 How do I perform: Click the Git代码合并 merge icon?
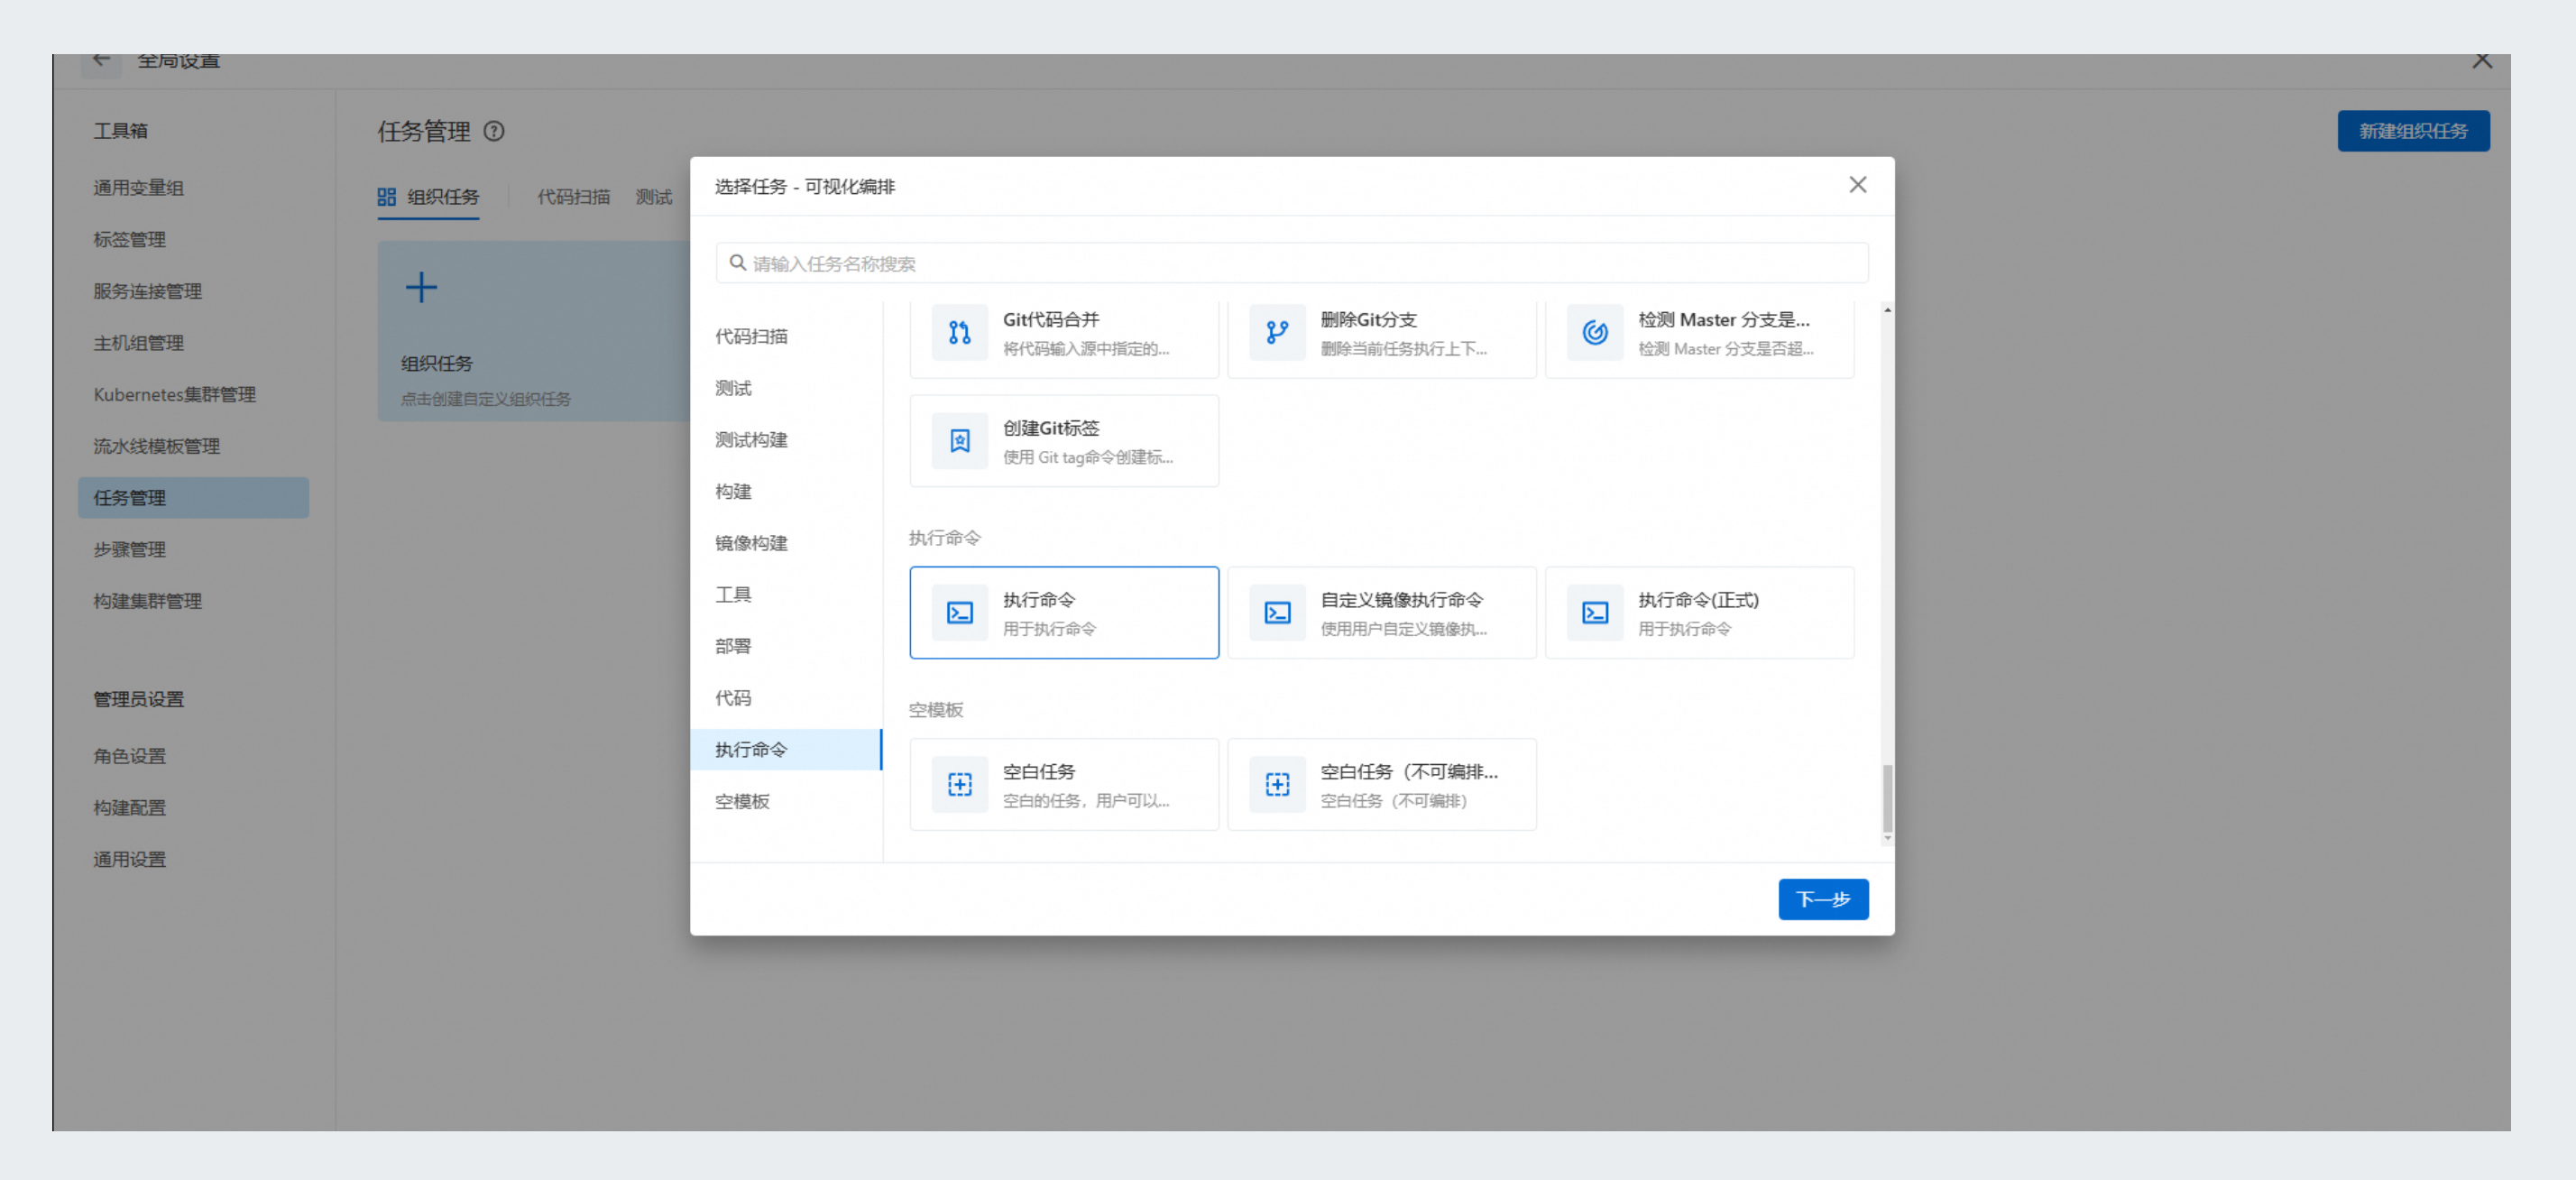[959, 332]
